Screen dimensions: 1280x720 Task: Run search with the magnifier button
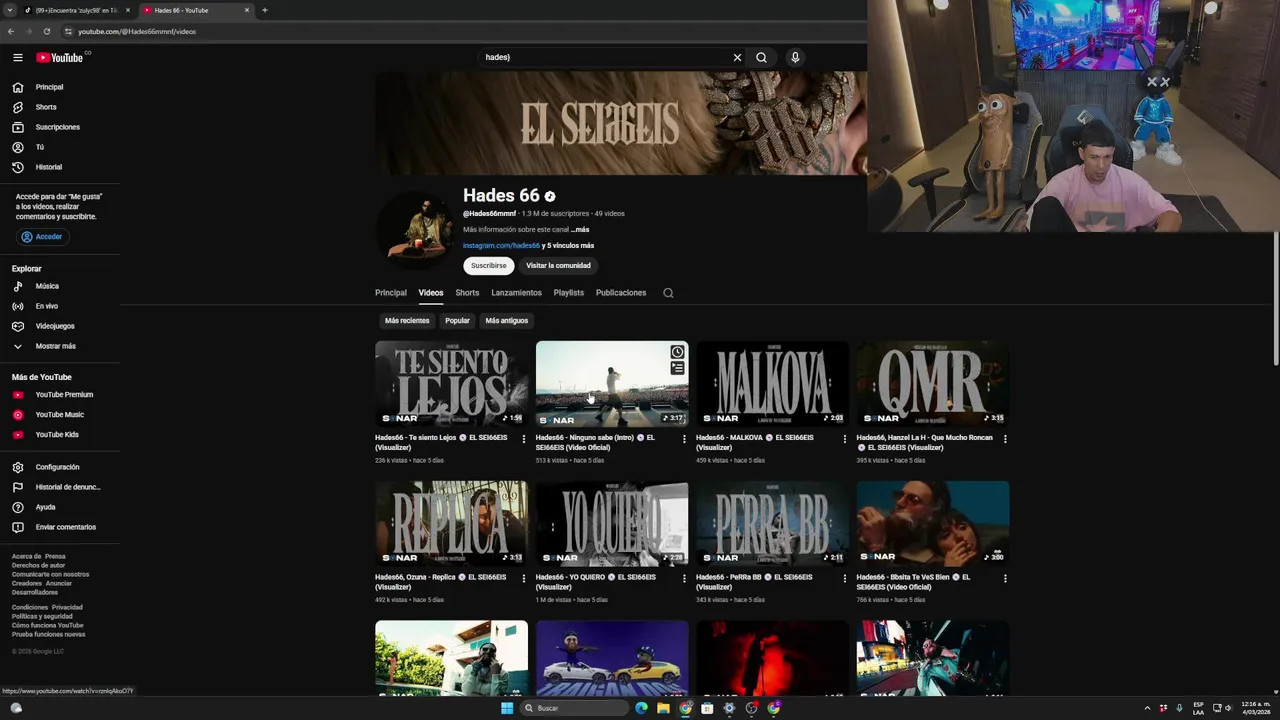(x=761, y=57)
